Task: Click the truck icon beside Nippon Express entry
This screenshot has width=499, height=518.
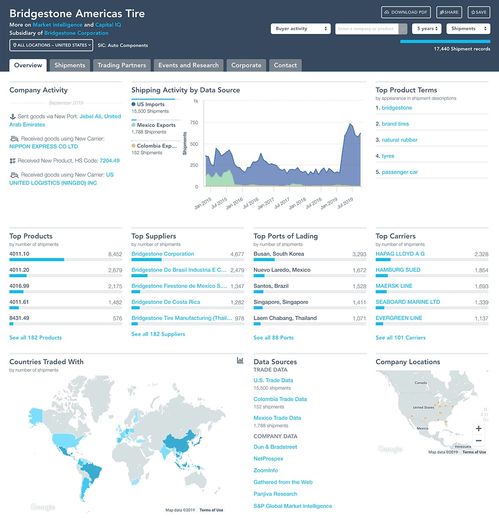Action: (x=14, y=139)
